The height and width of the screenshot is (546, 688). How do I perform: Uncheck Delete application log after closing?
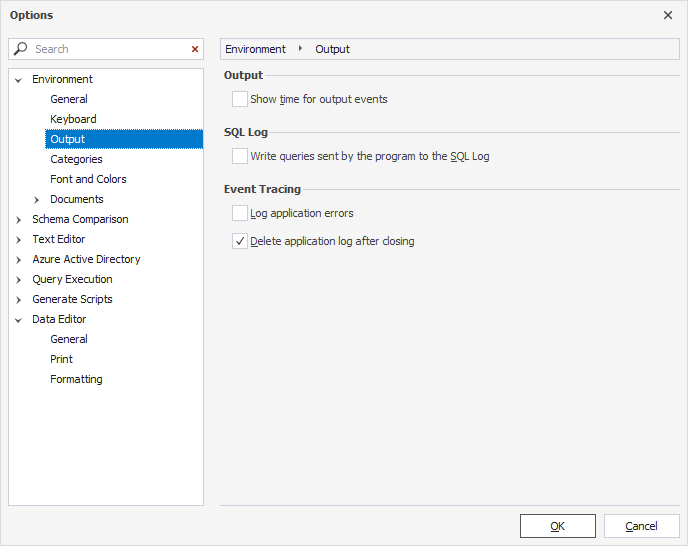click(240, 241)
